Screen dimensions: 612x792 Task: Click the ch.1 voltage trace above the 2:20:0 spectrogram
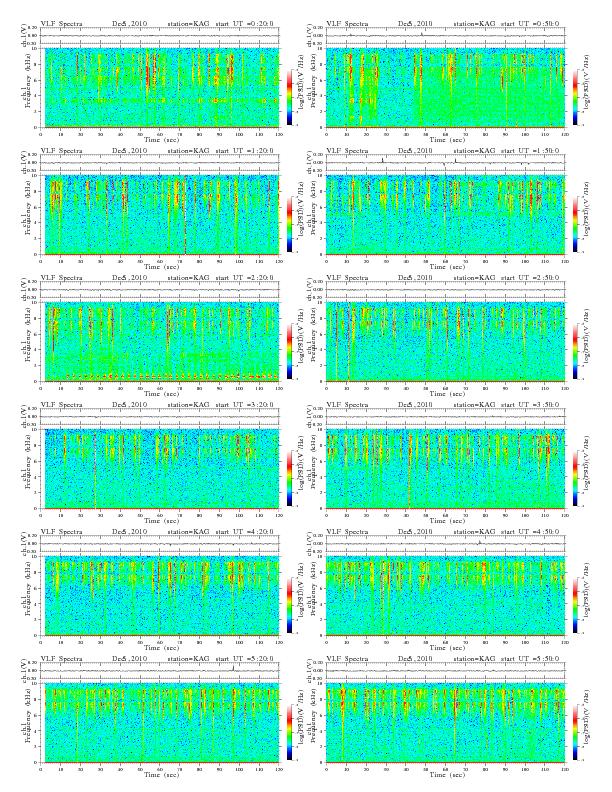tap(162, 289)
